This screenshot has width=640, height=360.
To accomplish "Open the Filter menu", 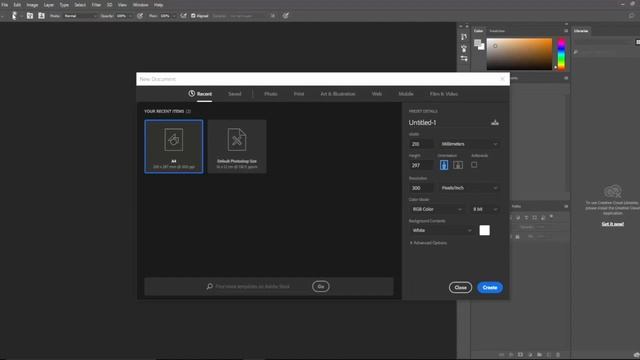I will coord(96,5).
